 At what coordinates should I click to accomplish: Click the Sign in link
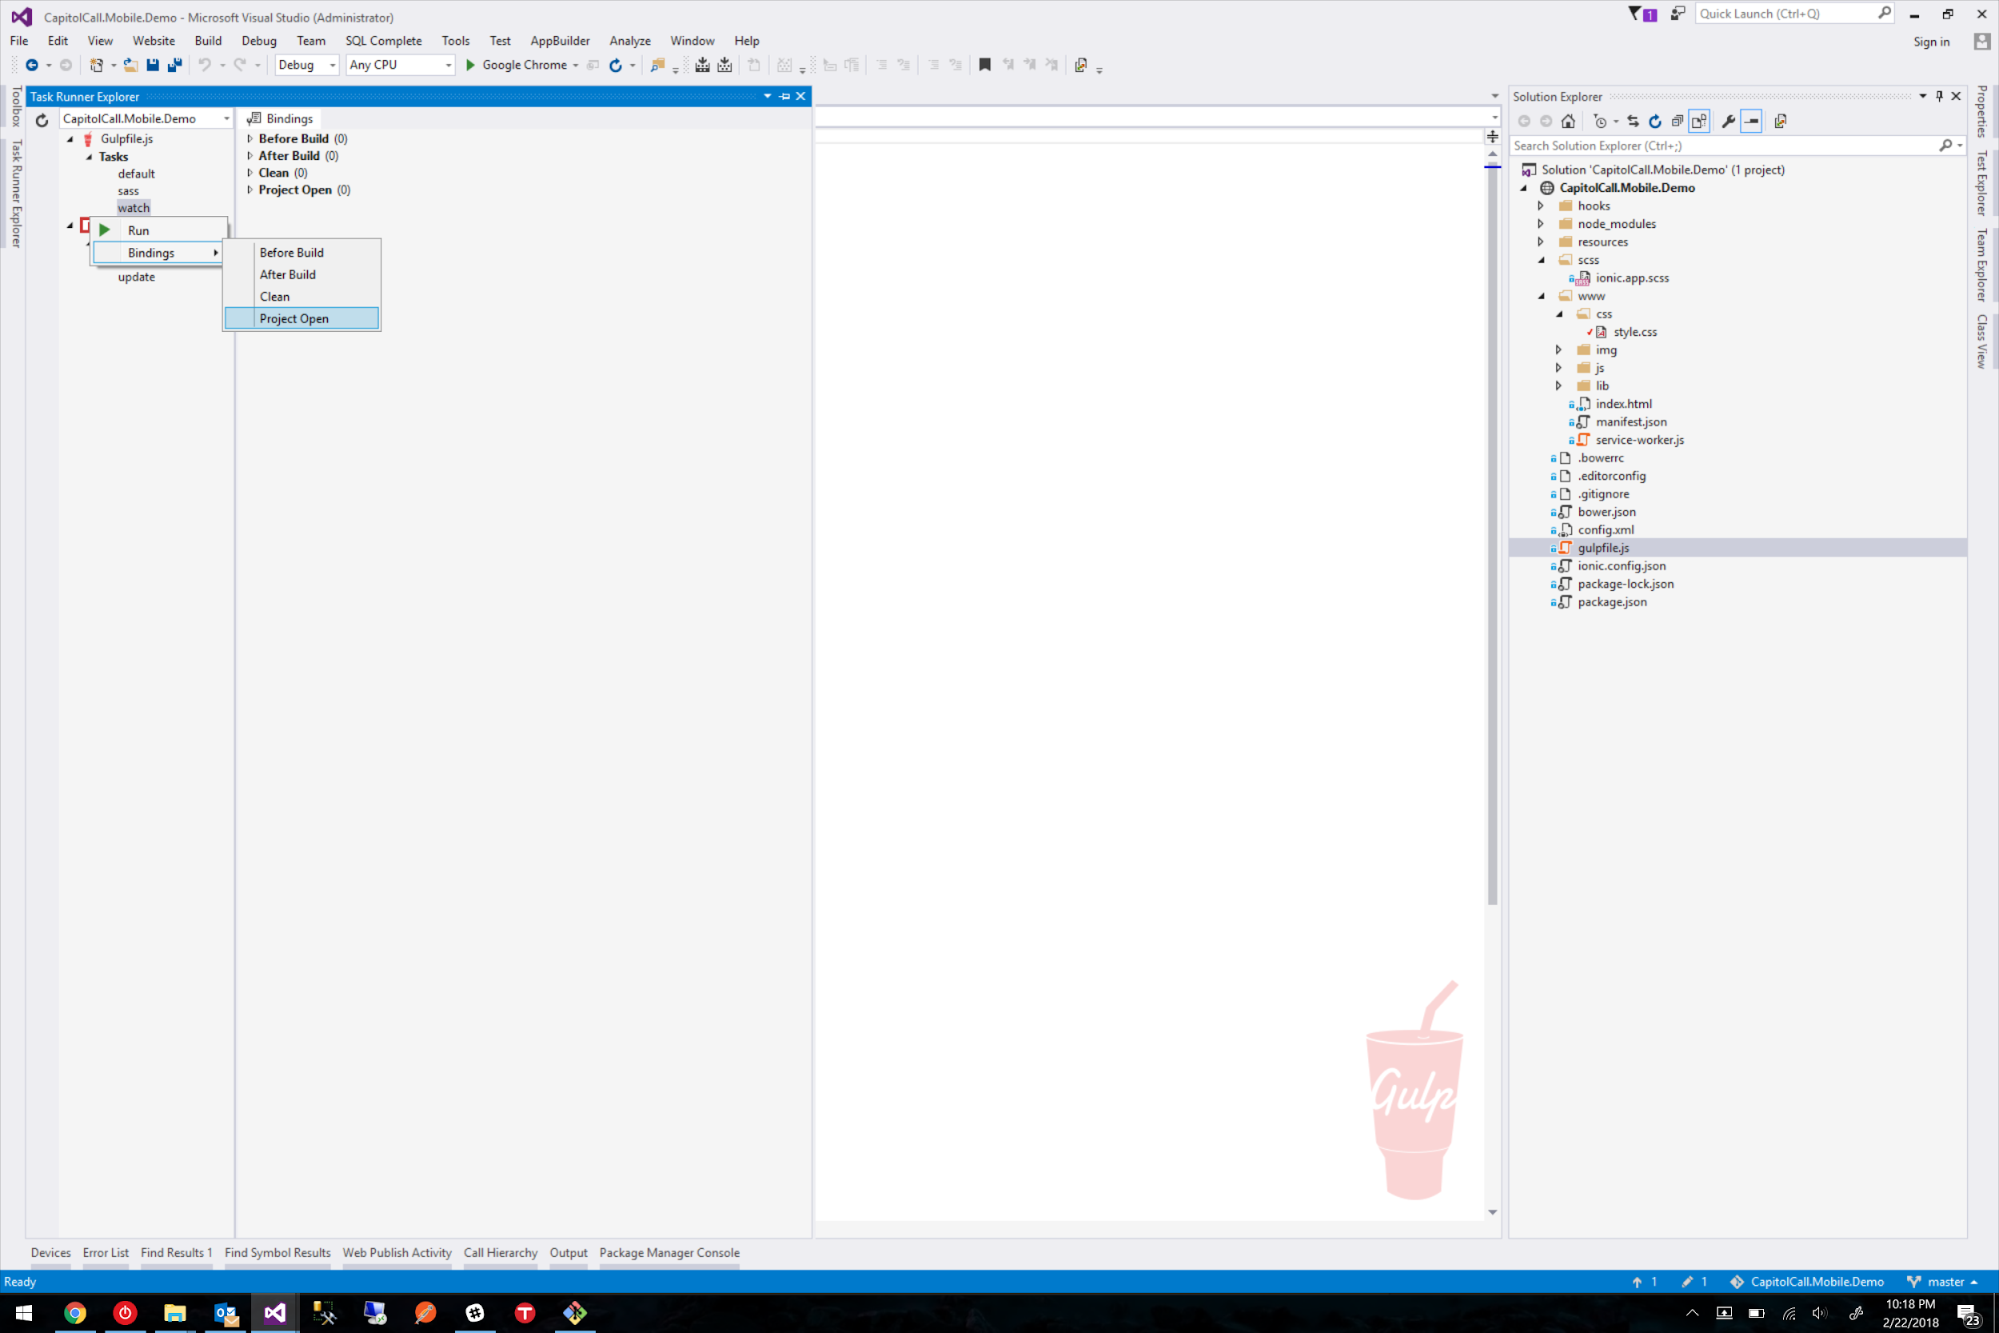click(1931, 42)
